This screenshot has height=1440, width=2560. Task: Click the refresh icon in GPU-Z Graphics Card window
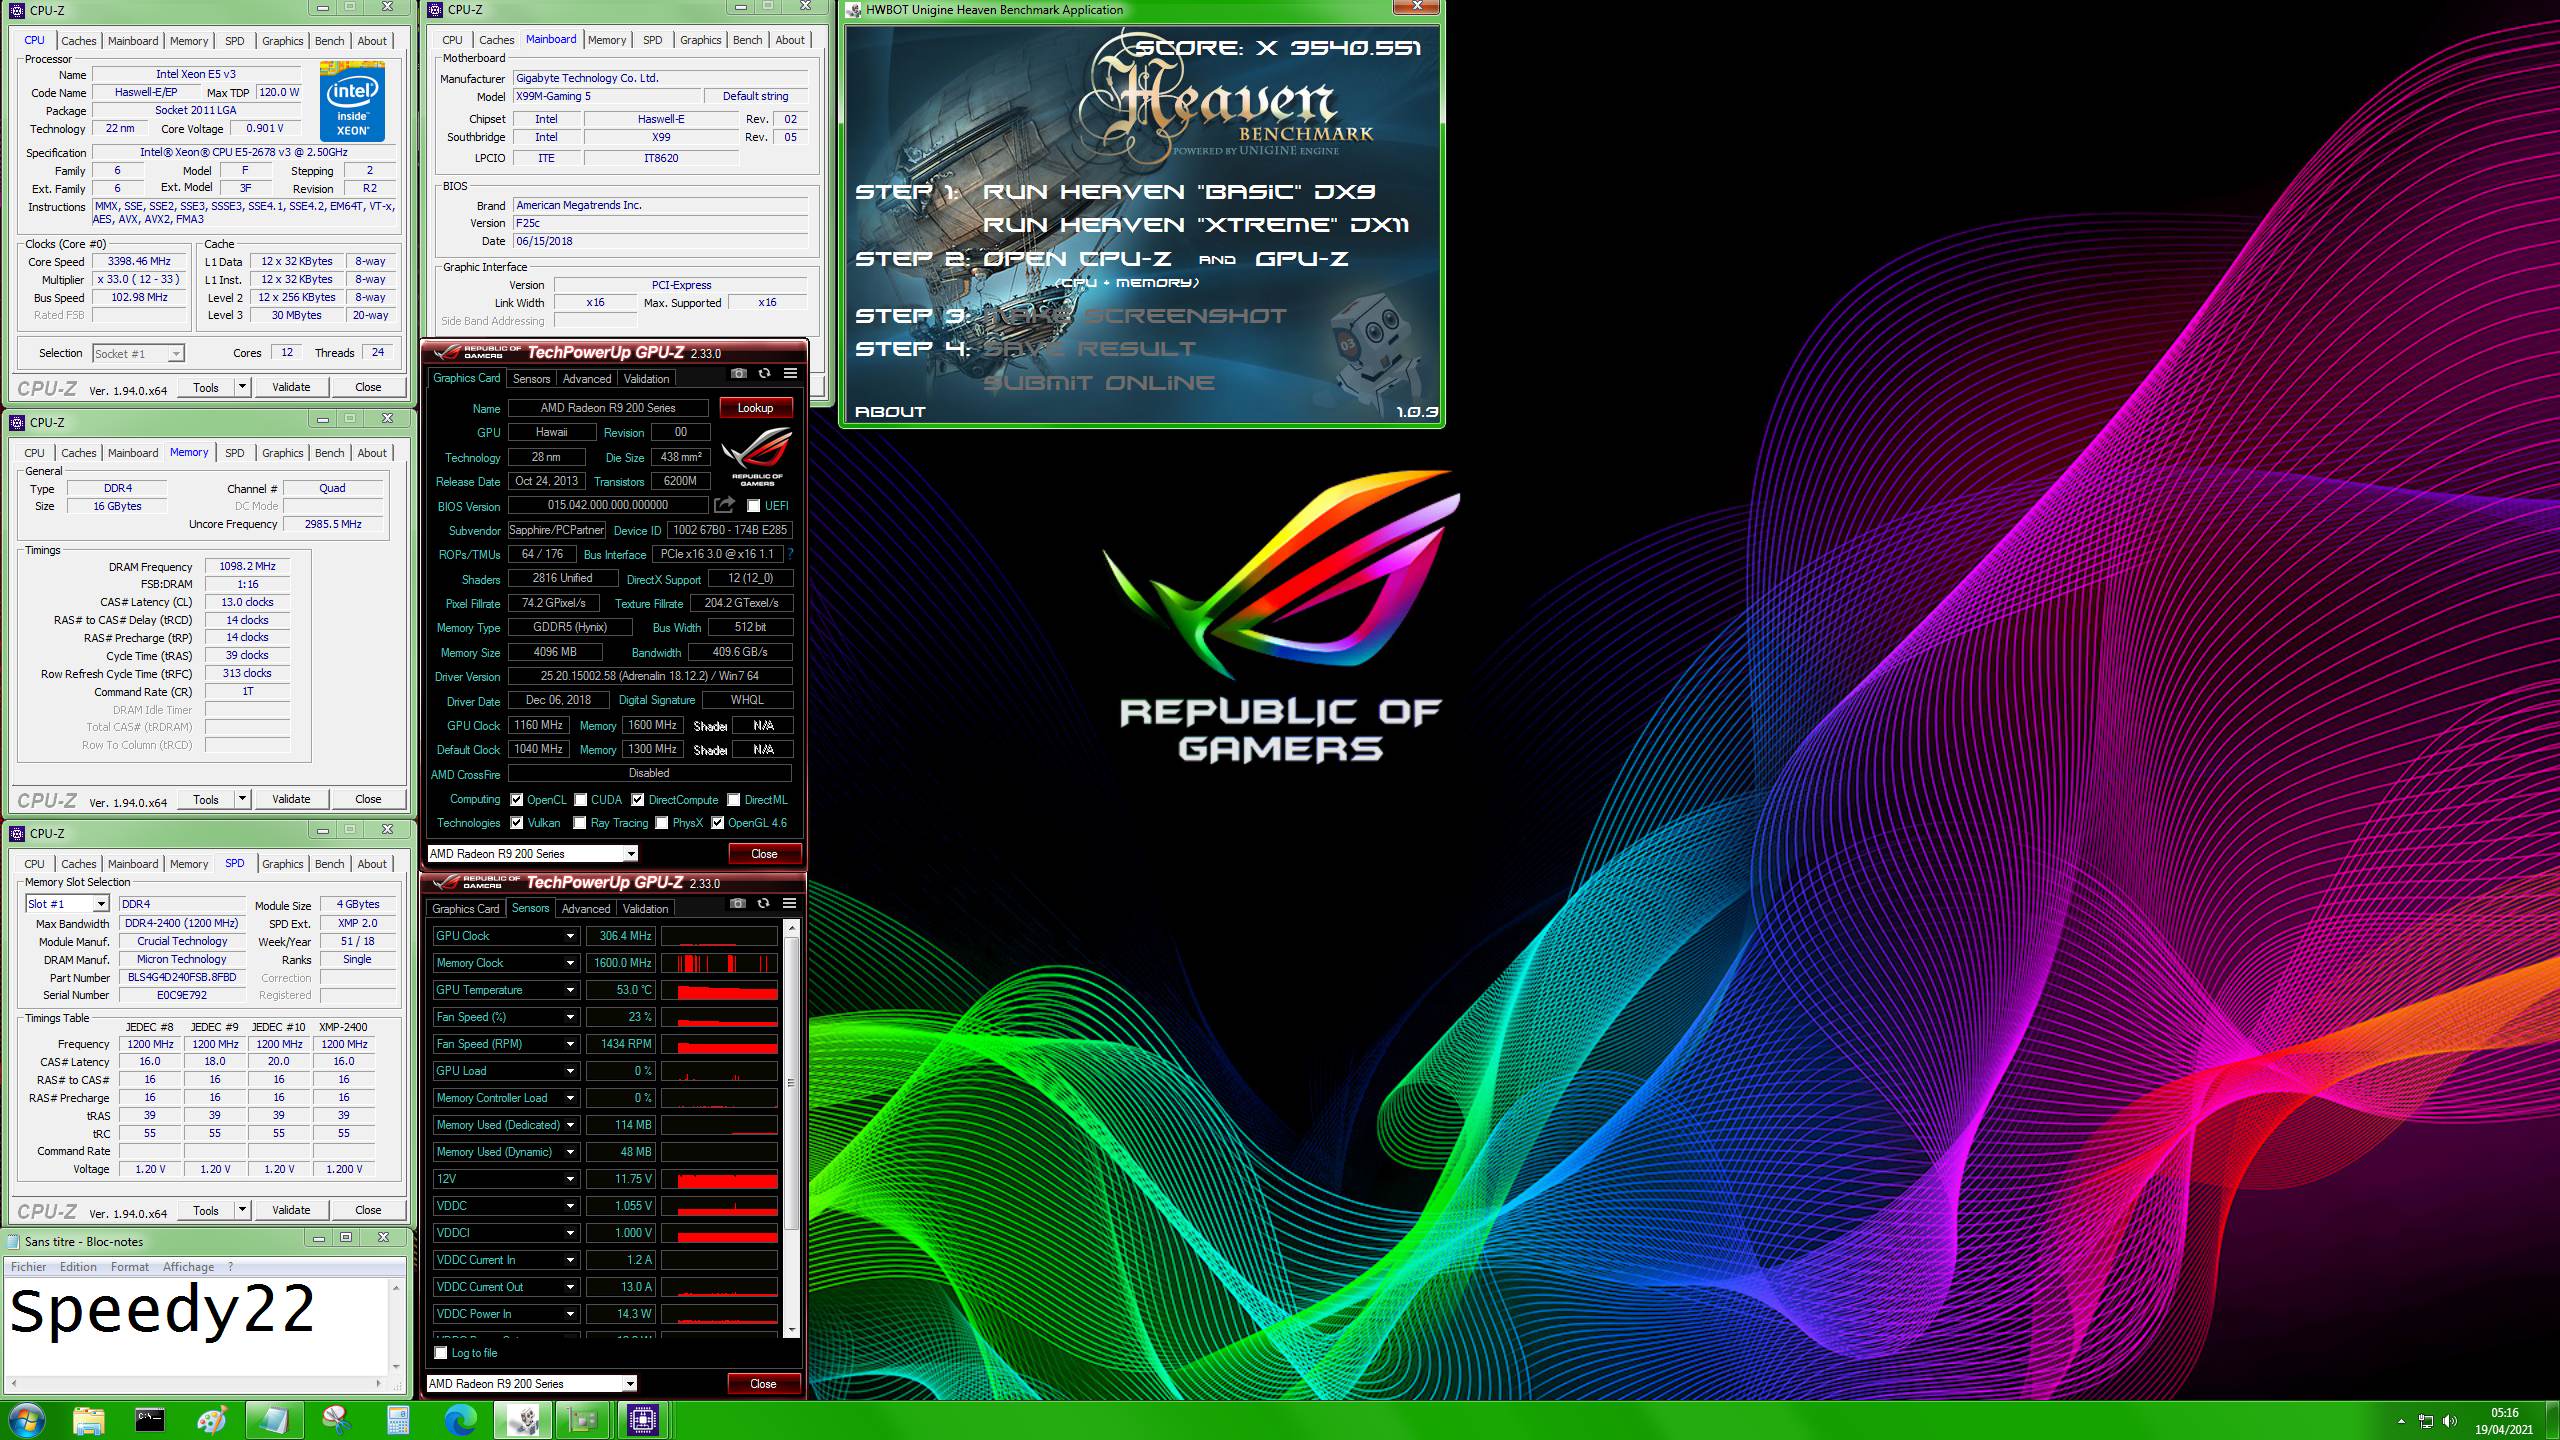tap(764, 373)
